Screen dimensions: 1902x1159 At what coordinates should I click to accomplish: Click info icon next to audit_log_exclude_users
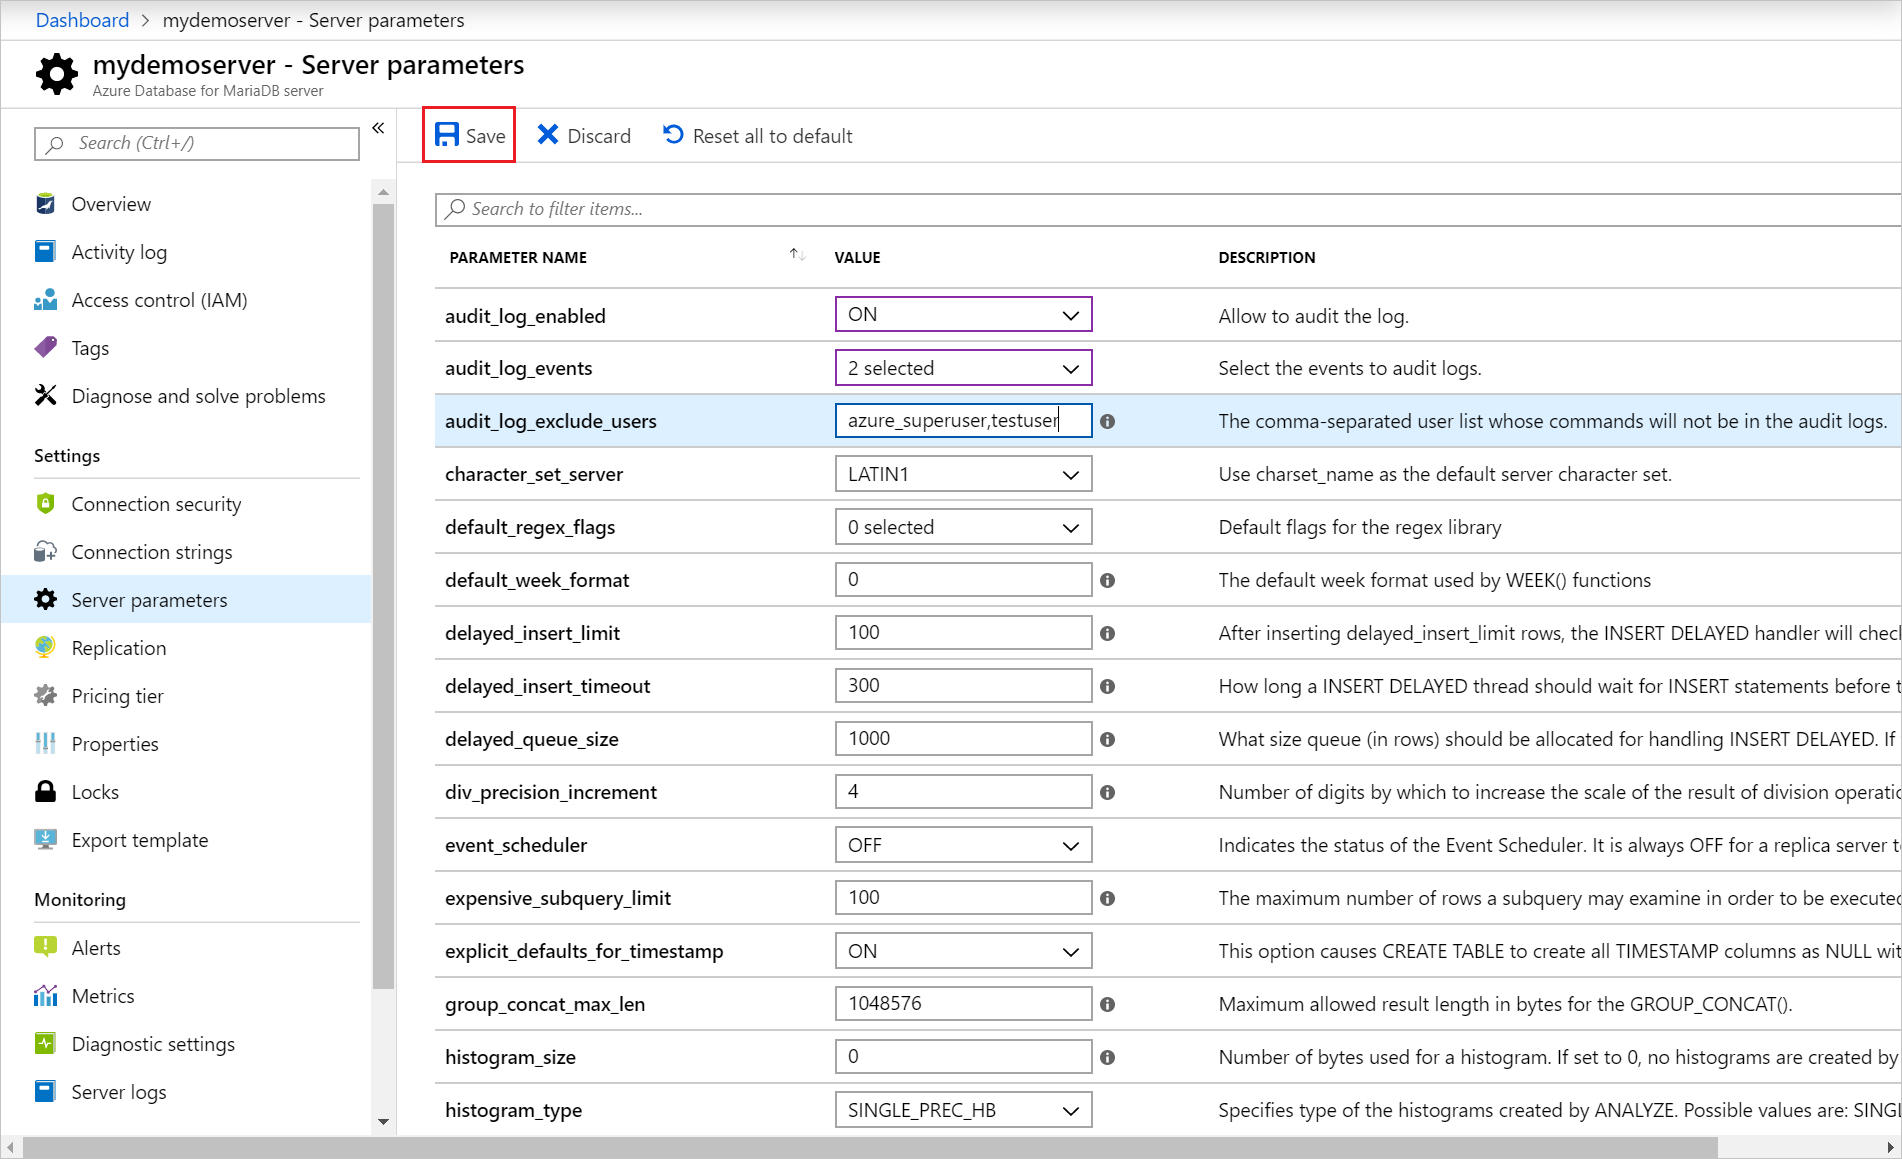coord(1107,422)
